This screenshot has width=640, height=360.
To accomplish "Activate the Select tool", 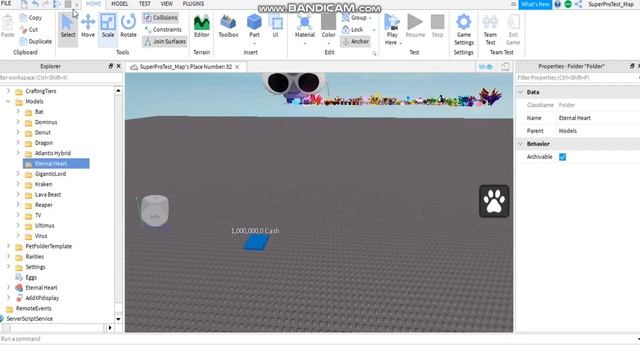I will 68,26.
